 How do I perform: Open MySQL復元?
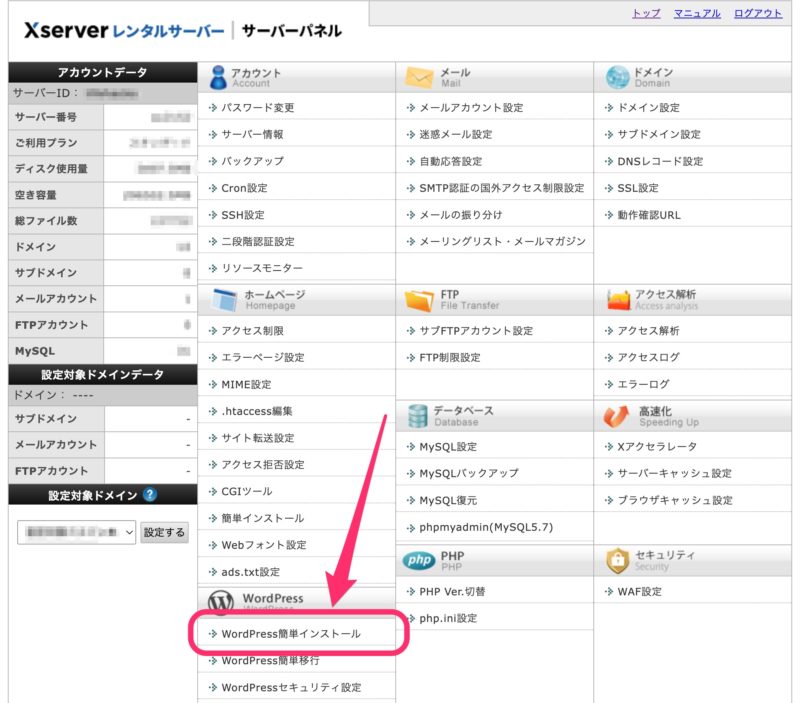click(448, 500)
